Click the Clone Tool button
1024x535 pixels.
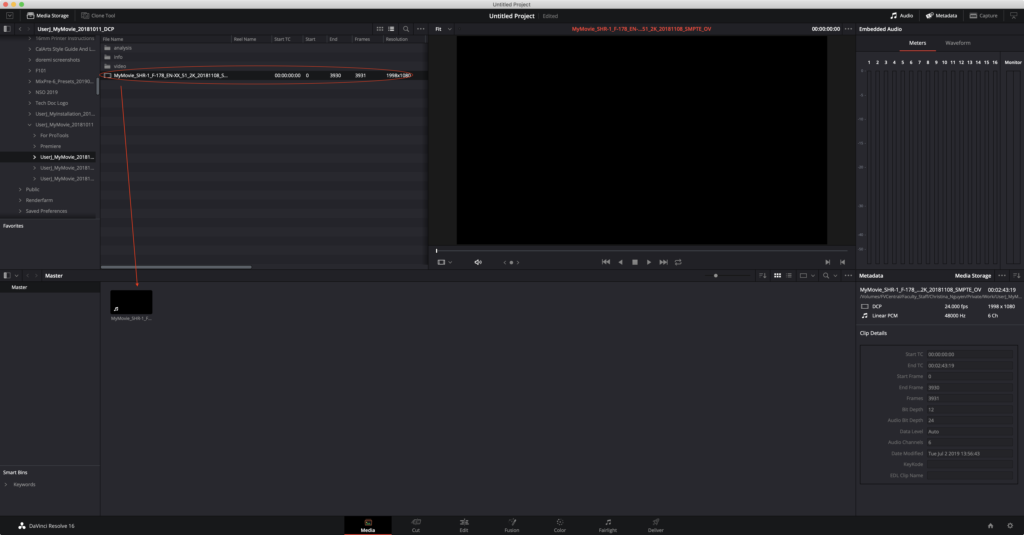pyautogui.click(x=98, y=16)
